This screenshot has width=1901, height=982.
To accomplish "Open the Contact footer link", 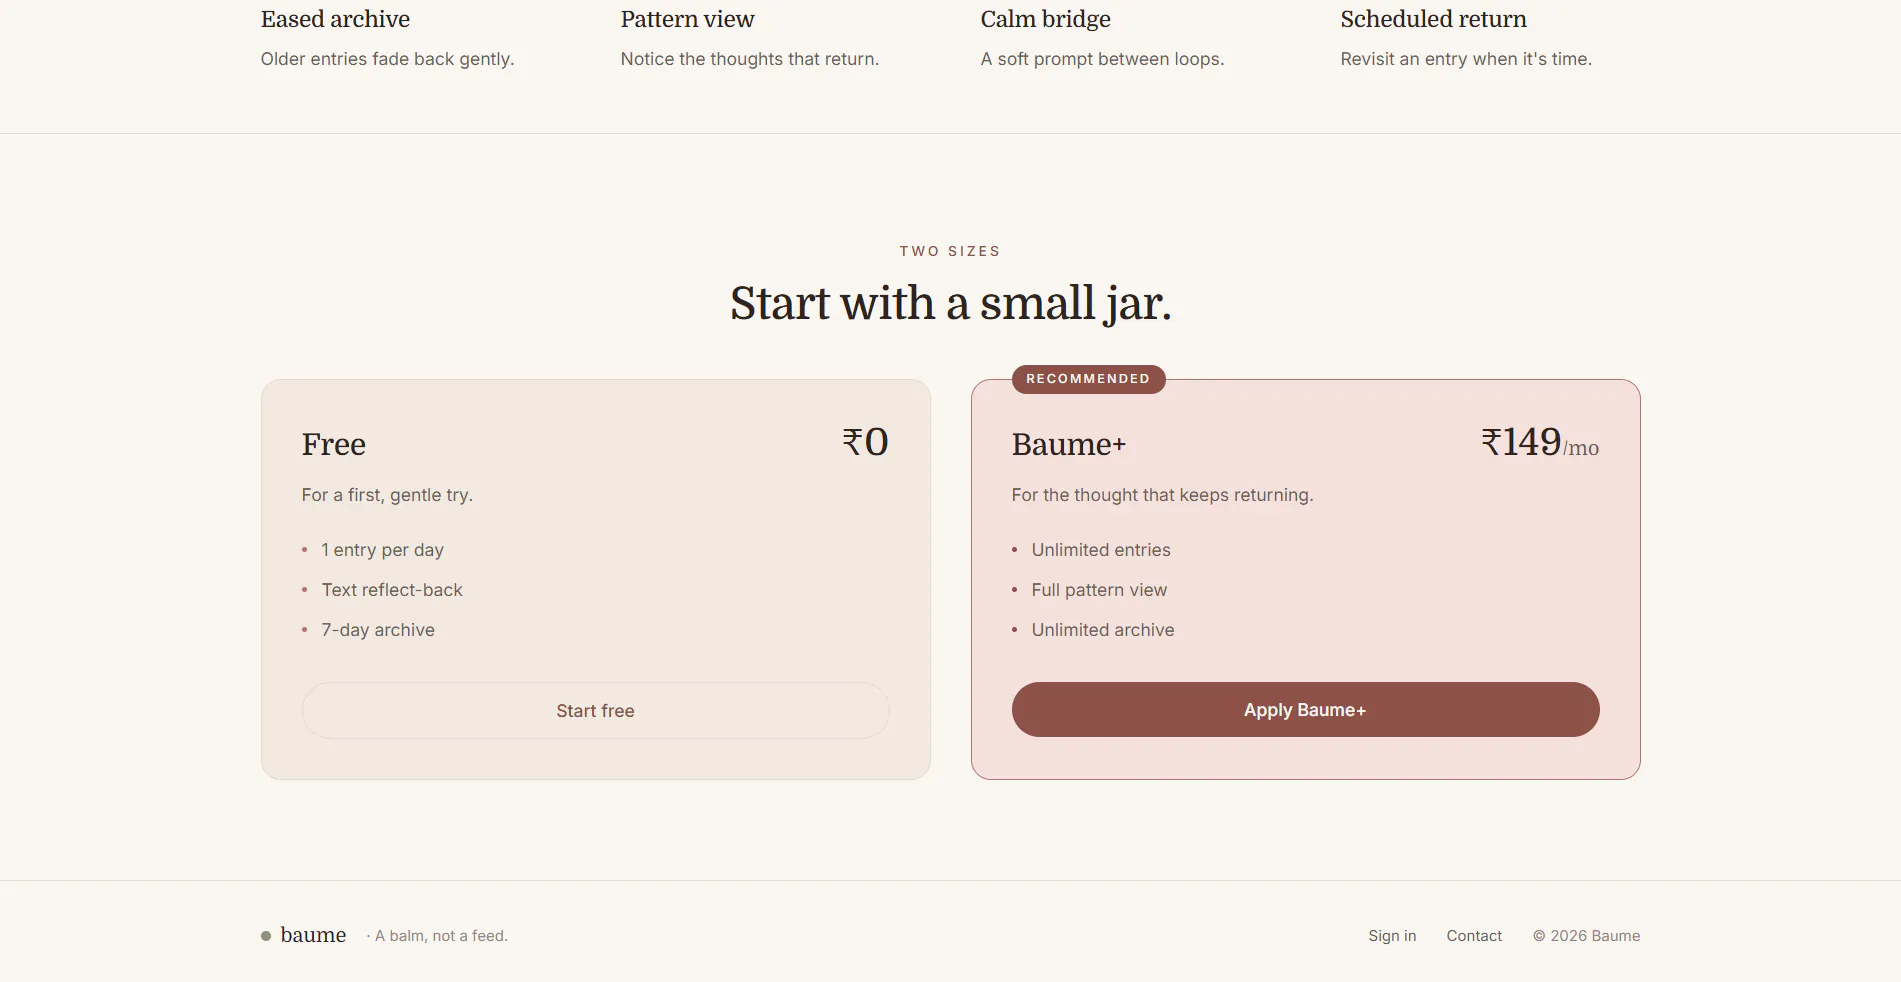I will [x=1474, y=936].
